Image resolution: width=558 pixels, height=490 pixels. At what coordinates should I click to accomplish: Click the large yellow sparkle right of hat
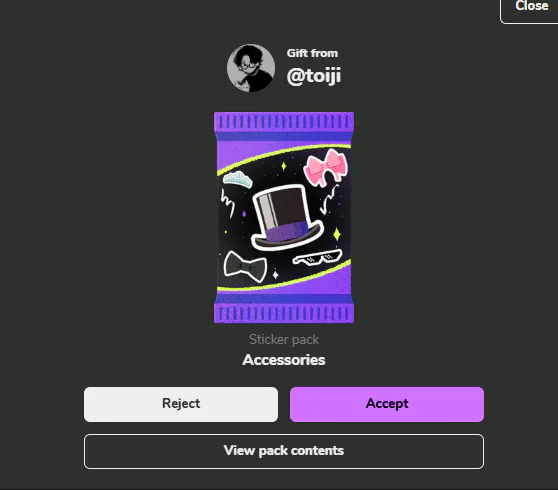click(337, 234)
